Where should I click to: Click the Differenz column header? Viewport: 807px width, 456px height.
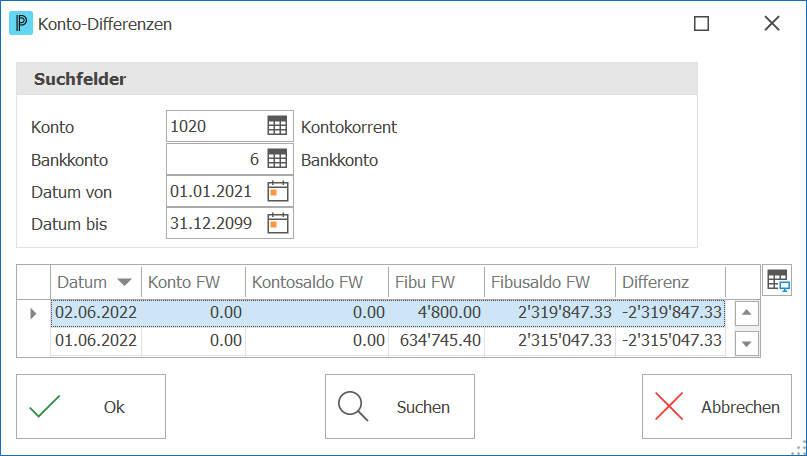(x=670, y=282)
